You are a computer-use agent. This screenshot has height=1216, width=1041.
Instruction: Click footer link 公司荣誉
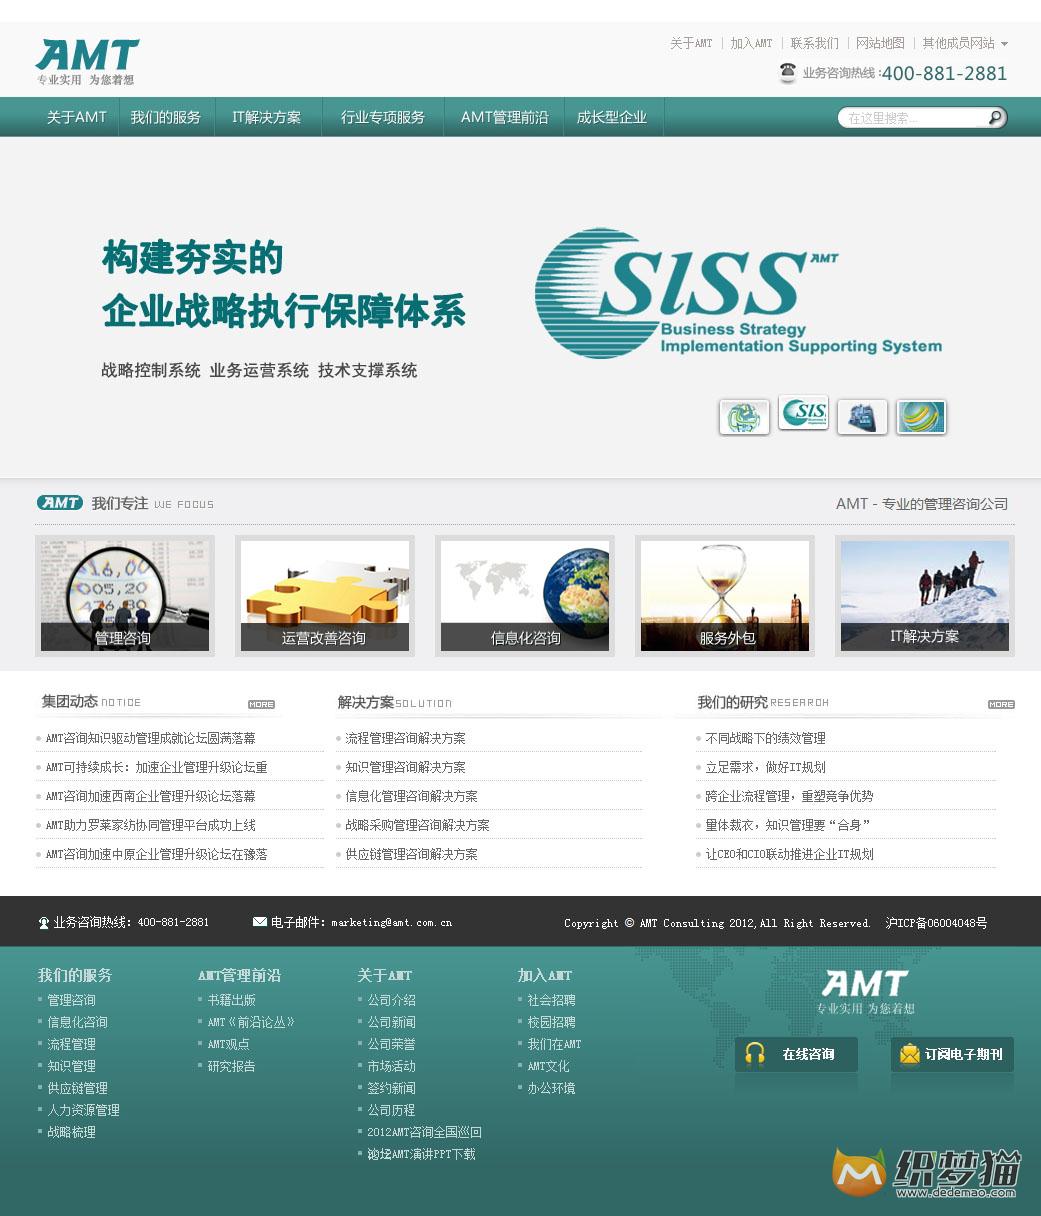(392, 1044)
